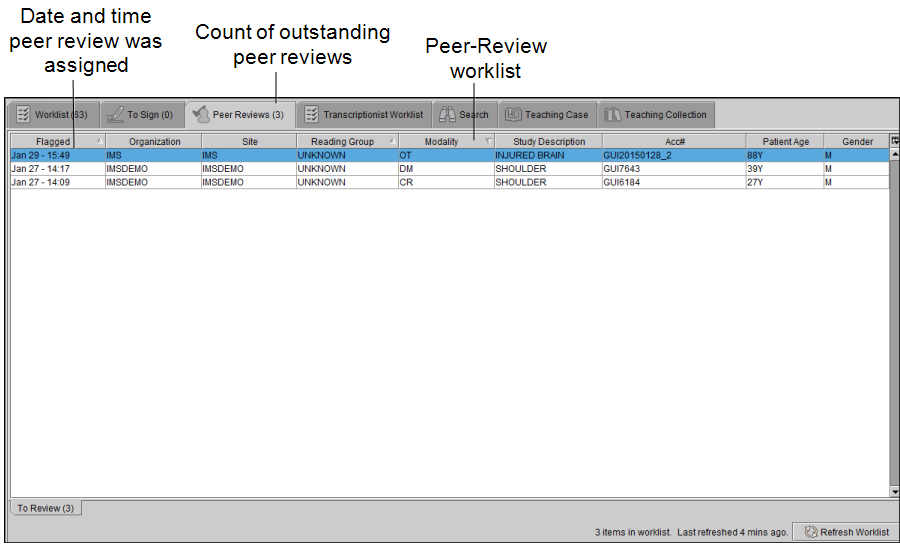The height and width of the screenshot is (553, 900).
Task: Open the Modality column filter arrow
Action: [487, 141]
